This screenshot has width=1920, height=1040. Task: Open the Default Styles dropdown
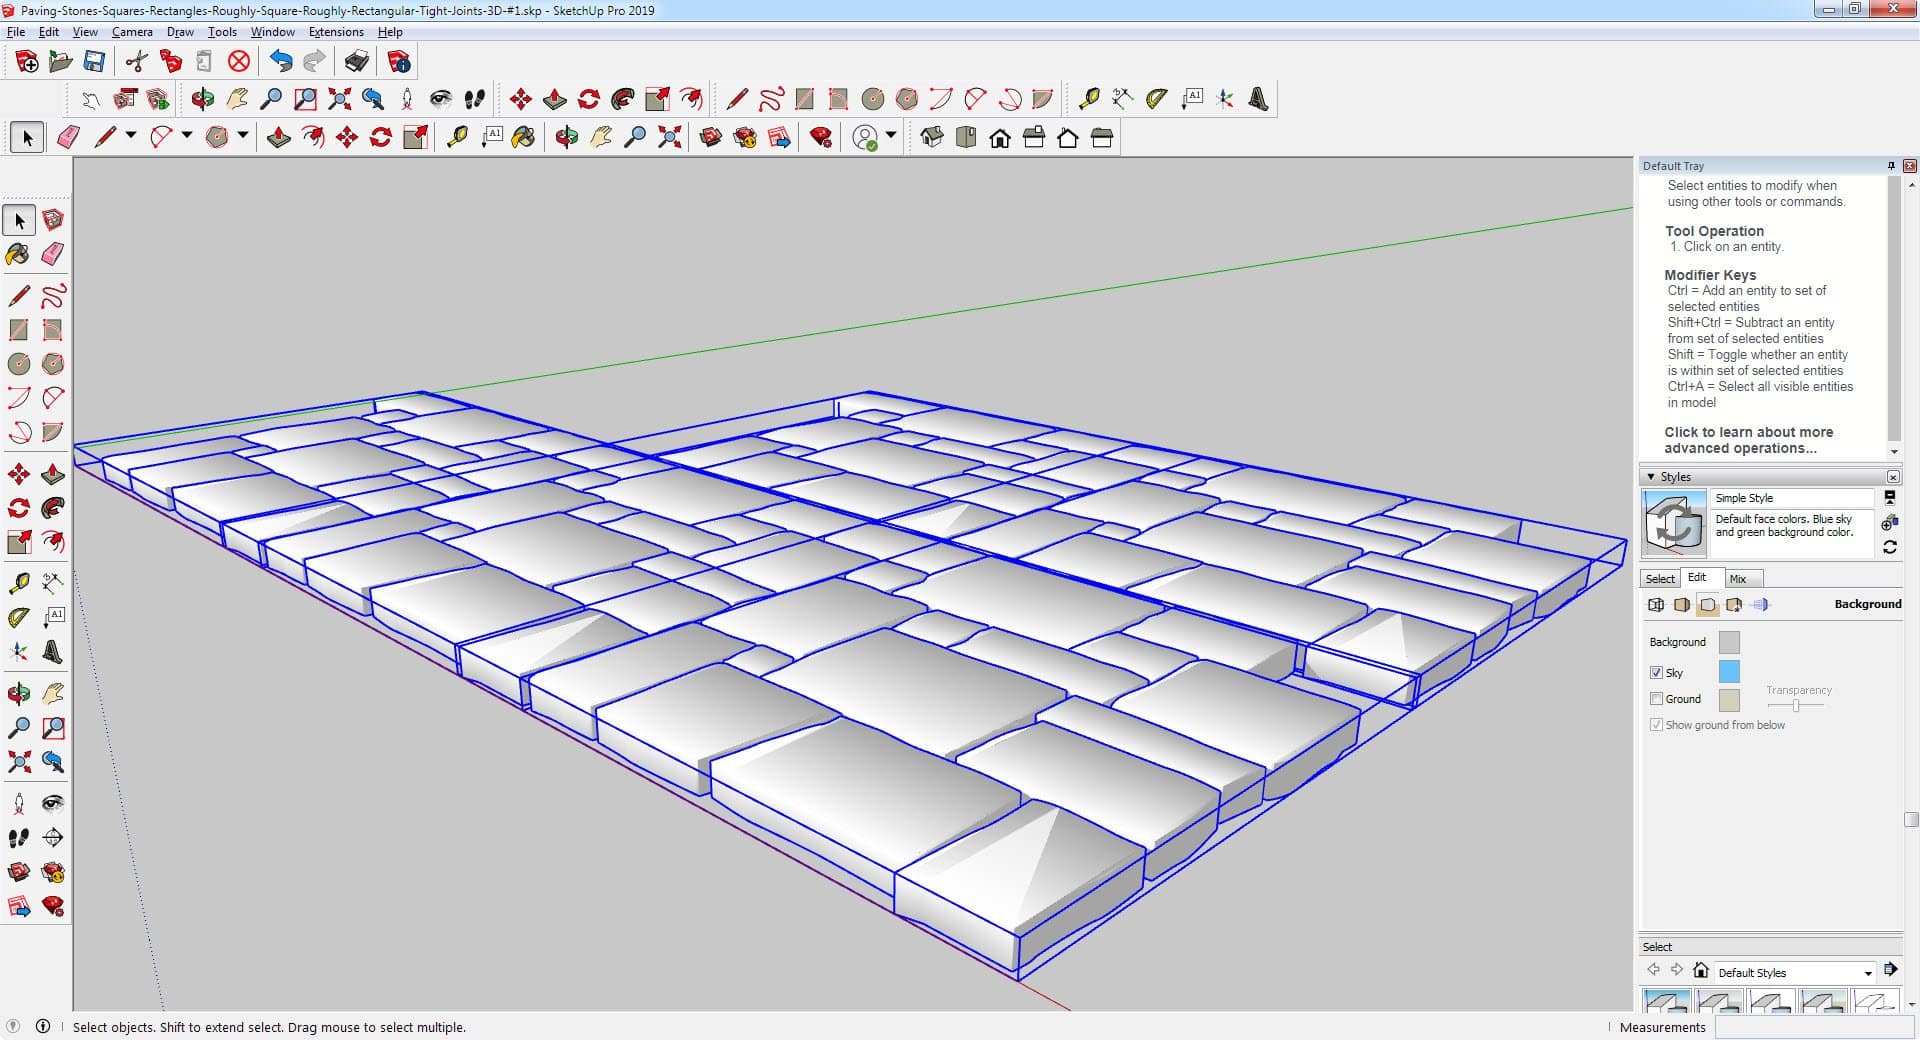tap(1867, 973)
